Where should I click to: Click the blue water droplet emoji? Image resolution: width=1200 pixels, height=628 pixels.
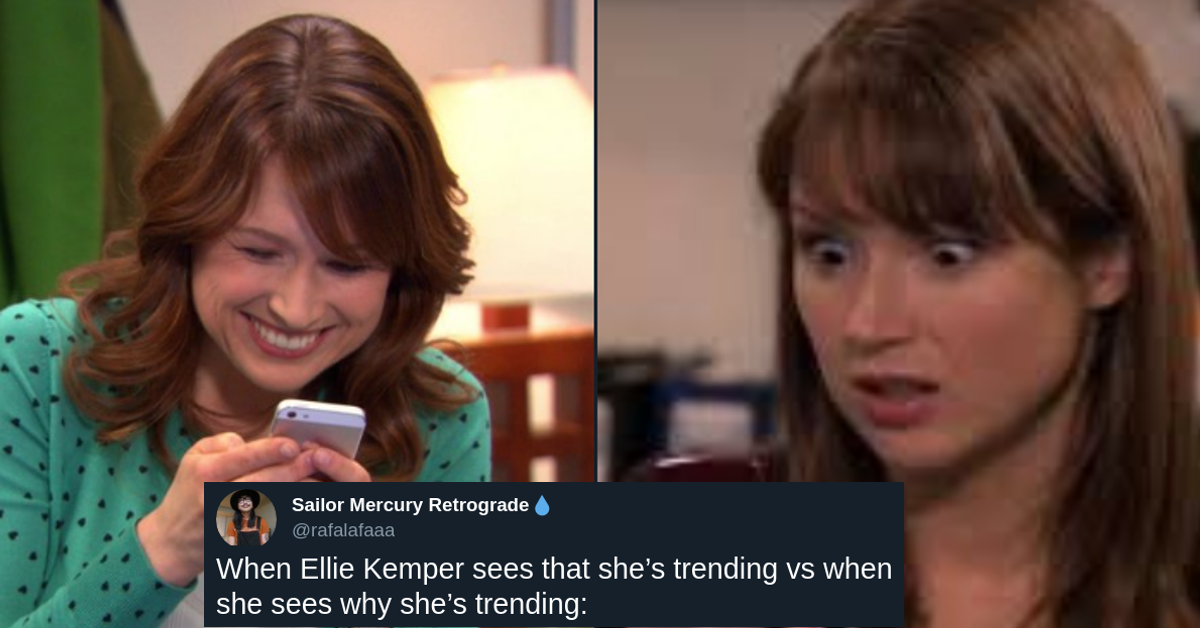(542, 506)
